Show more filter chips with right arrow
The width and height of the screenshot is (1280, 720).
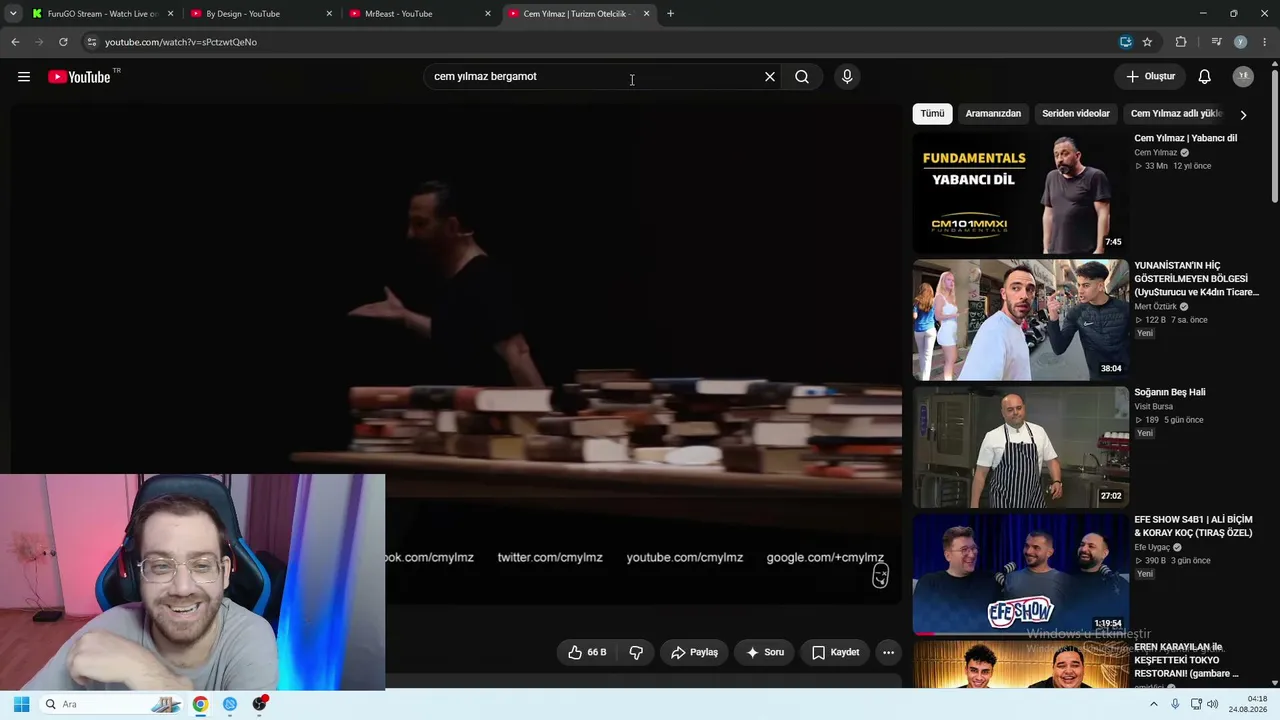pyautogui.click(x=1243, y=115)
